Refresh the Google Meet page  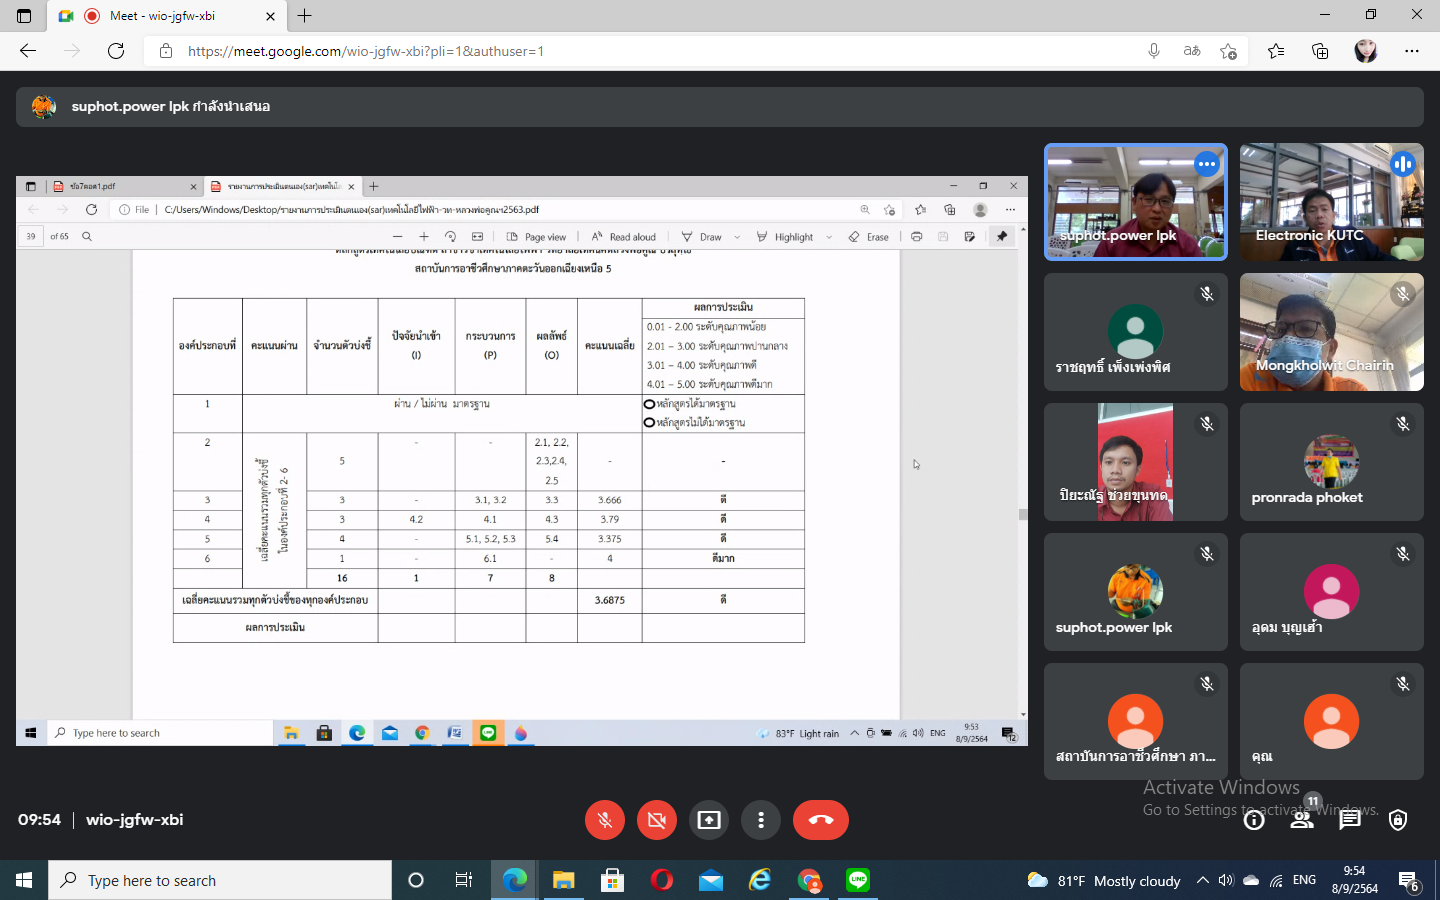[x=116, y=51]
